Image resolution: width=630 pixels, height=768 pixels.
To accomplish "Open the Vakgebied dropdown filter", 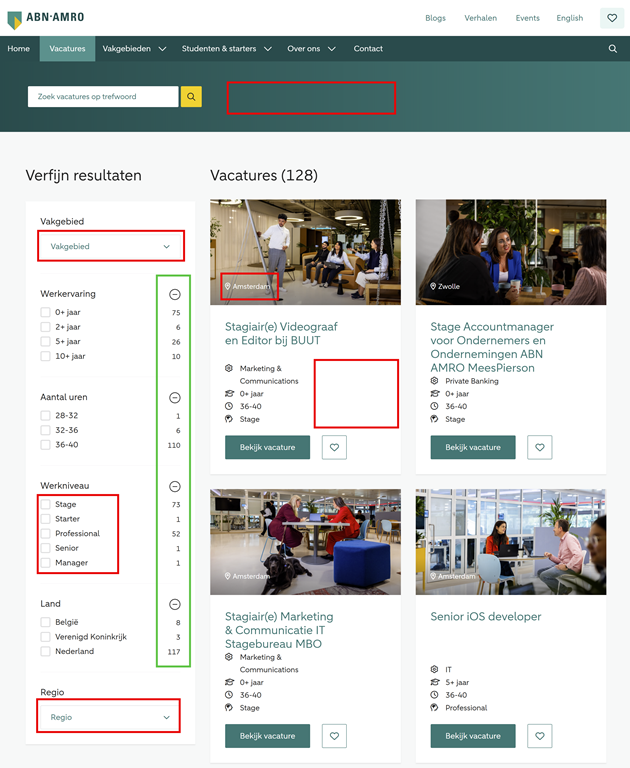I will pos(110,246).
